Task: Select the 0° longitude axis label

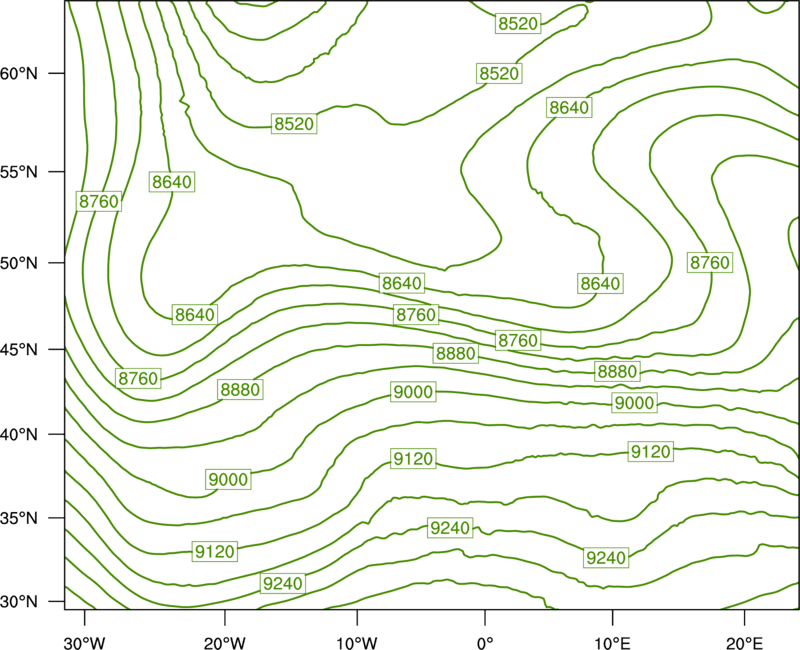Action: 485,643
